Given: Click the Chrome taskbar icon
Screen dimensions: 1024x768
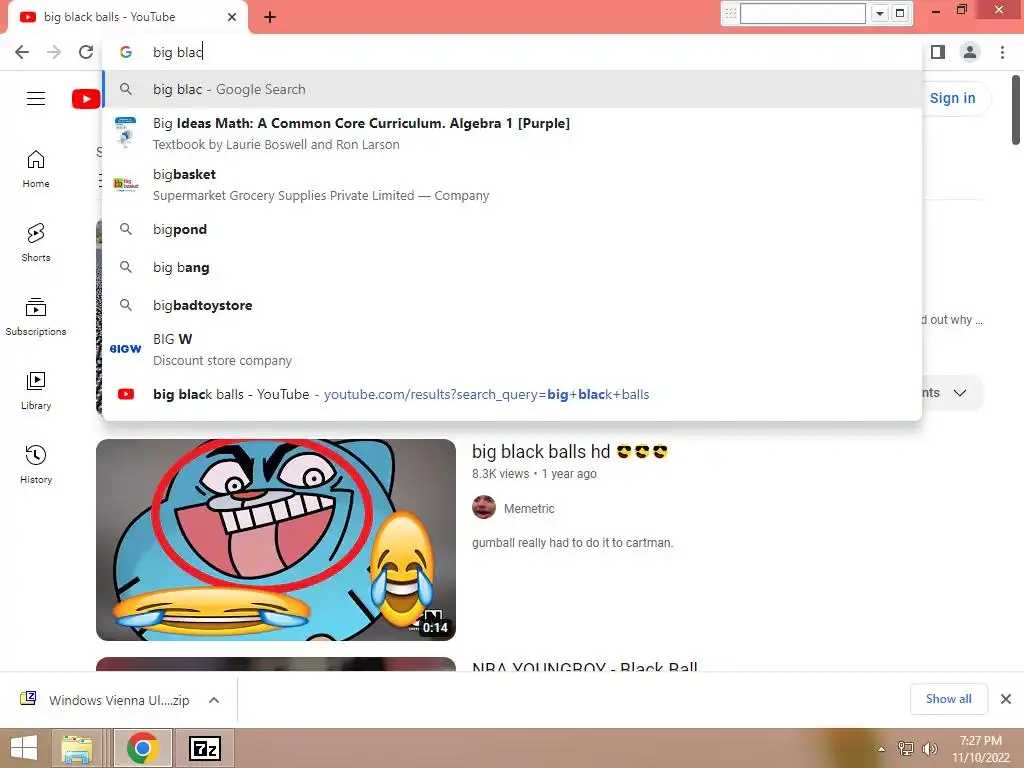Looking at the screenshot, I should point(143,748).
